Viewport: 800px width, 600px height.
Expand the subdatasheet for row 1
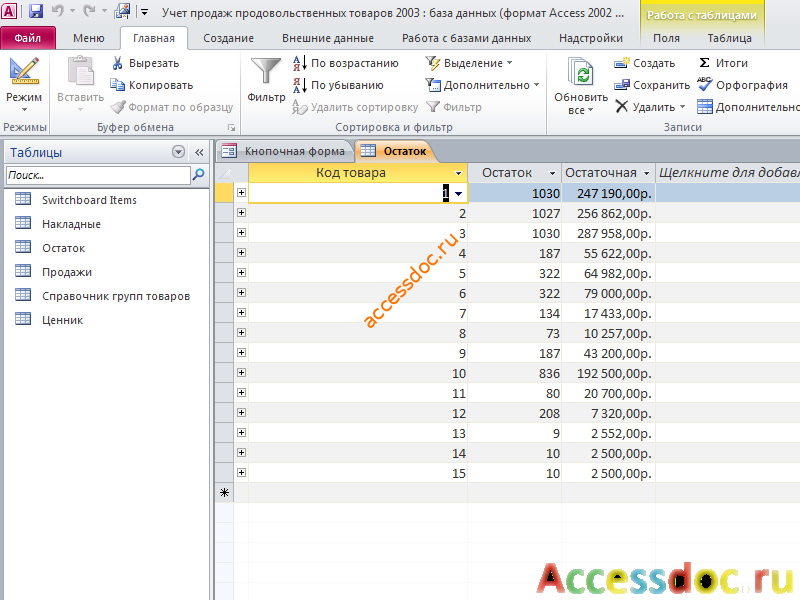click(x=241, y=193)
